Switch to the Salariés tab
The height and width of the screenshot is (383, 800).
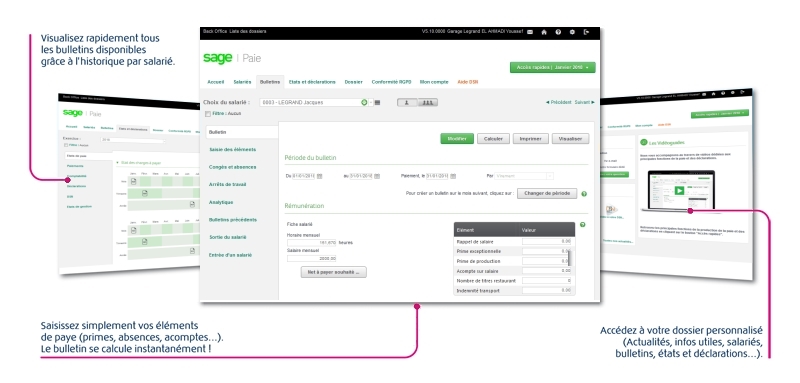[x=242, y=82]
